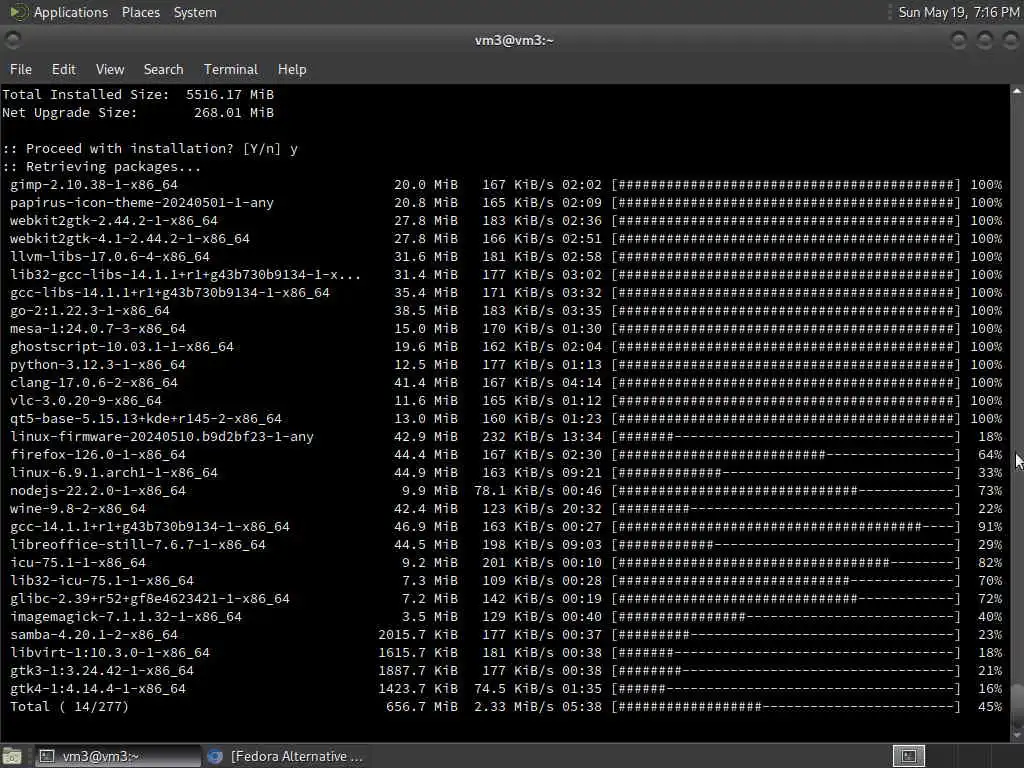Screen dimensions: 1024x768
Task: Click the libreoffice-still-7.6.7-1-x86_64 line
Action: pyautogui.click(x=505, y=545)
